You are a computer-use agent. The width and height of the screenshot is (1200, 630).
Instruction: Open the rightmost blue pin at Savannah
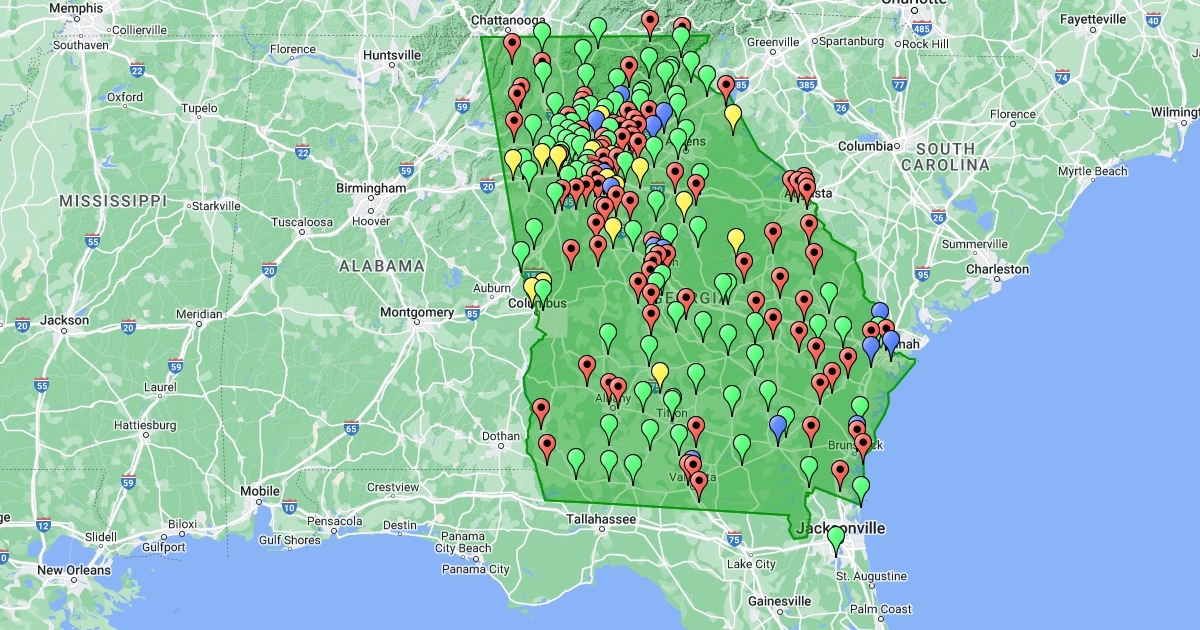pos(891,342)
